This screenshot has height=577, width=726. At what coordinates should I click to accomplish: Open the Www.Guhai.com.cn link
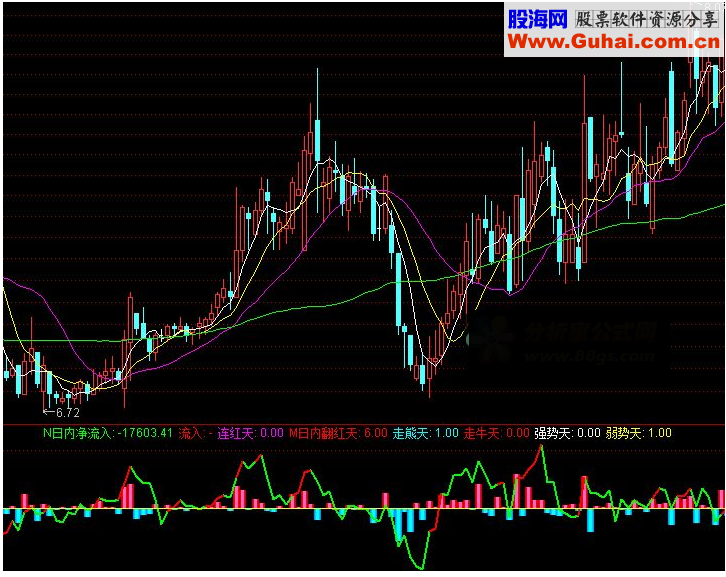pyautogui.click(x=614, y=42)
